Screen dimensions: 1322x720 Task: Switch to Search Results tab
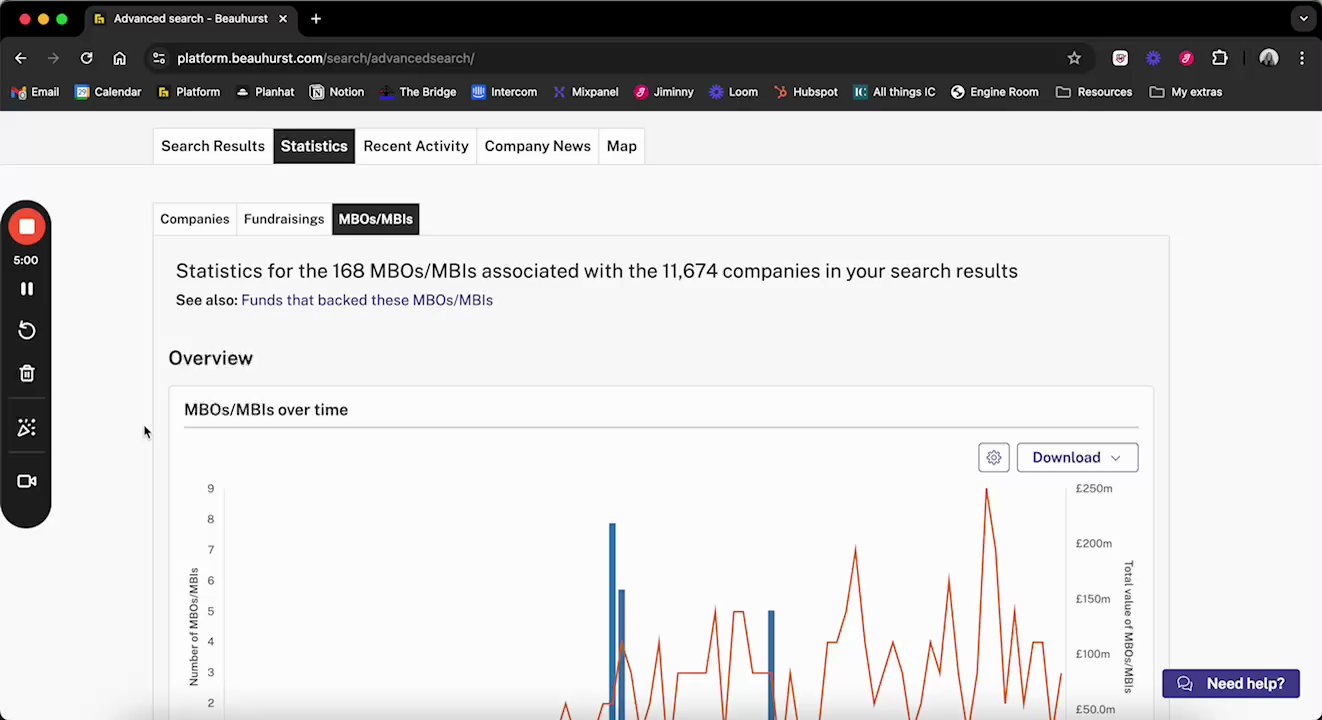(x=213, y=146)
